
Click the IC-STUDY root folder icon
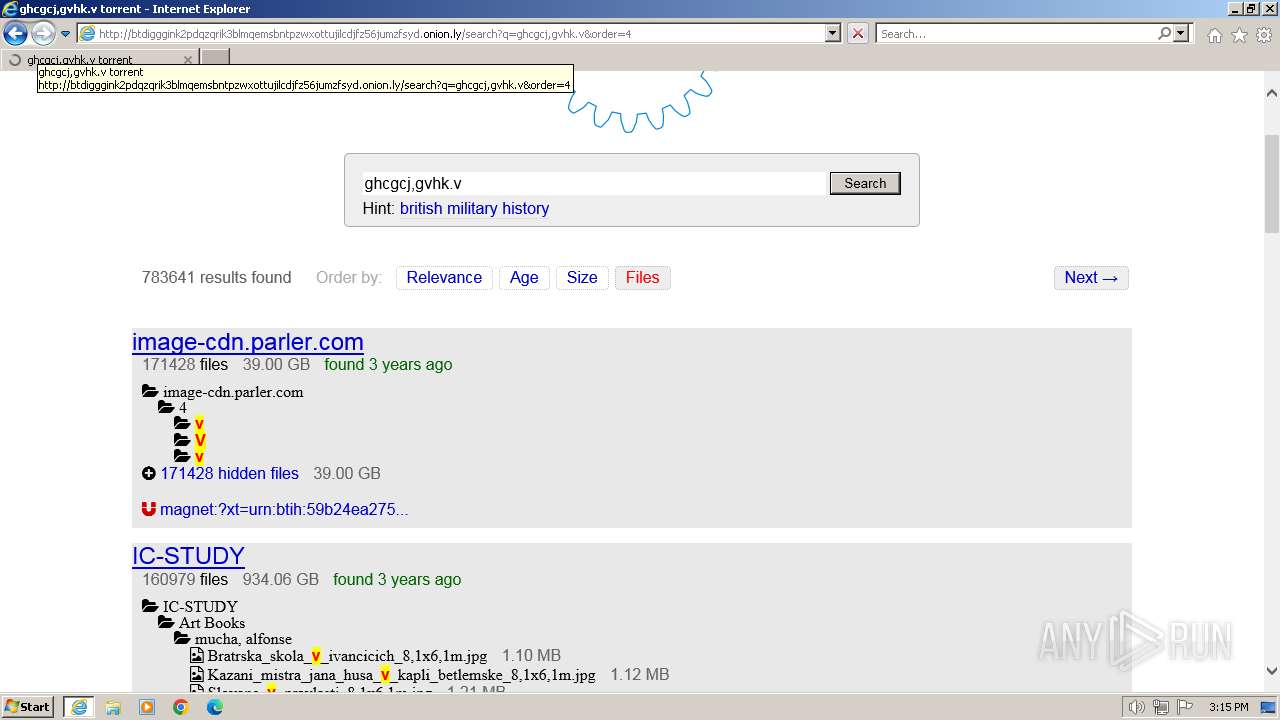[150, 606]
